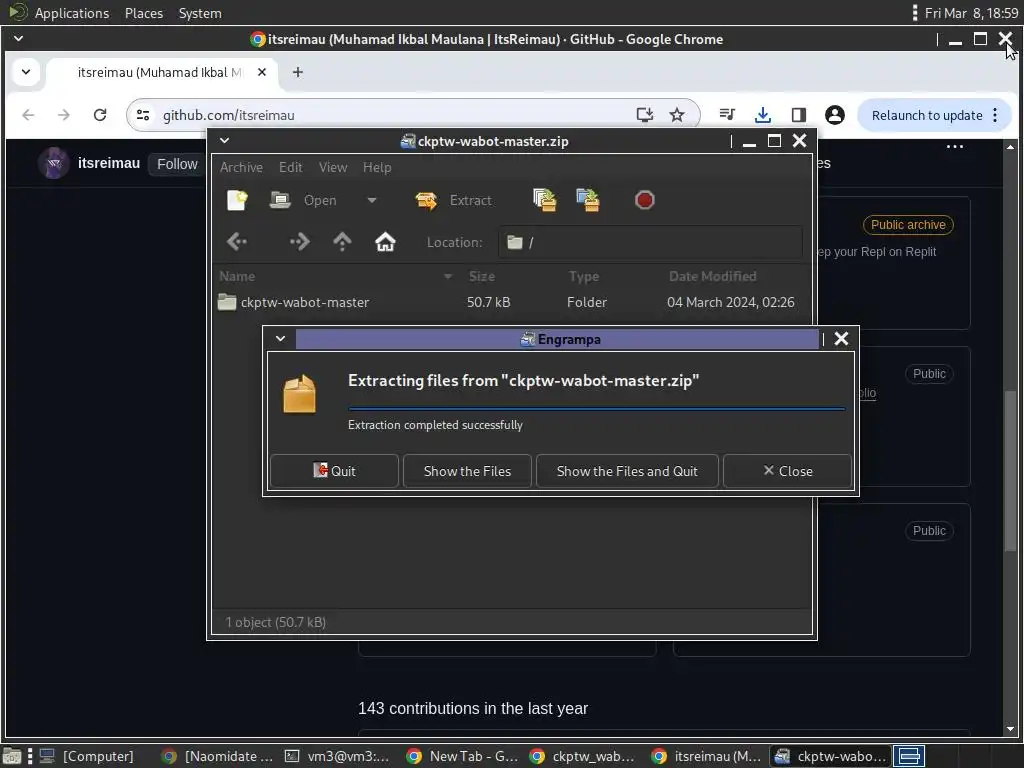
Task: Open the System menu in top panel
Action: [200, 13]
